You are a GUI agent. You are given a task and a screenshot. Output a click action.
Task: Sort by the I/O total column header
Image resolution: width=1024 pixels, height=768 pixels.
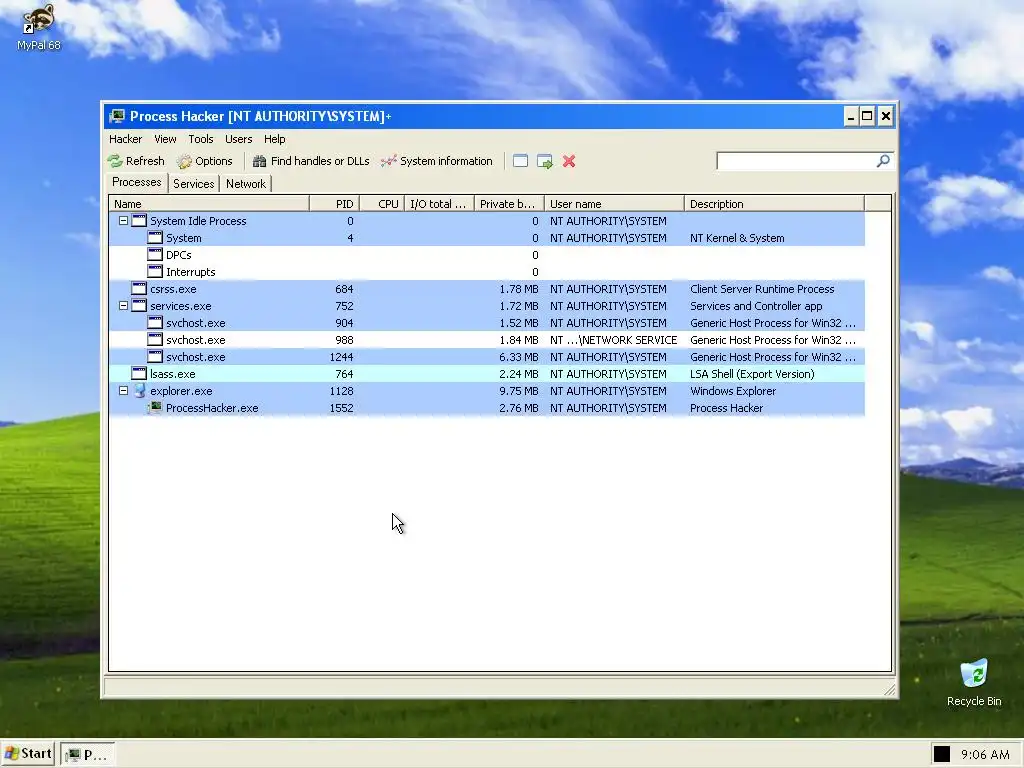440,204
